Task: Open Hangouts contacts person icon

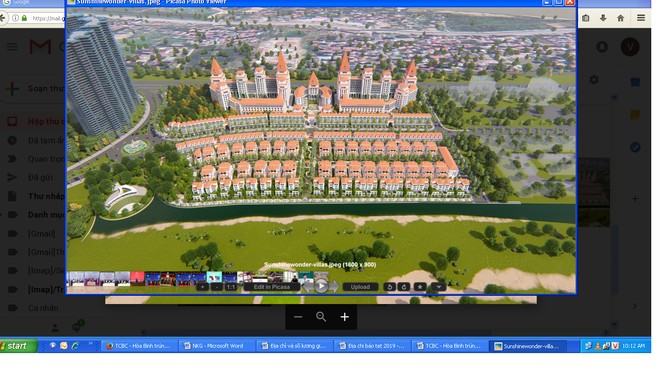Action: click(x=55, y=327)
